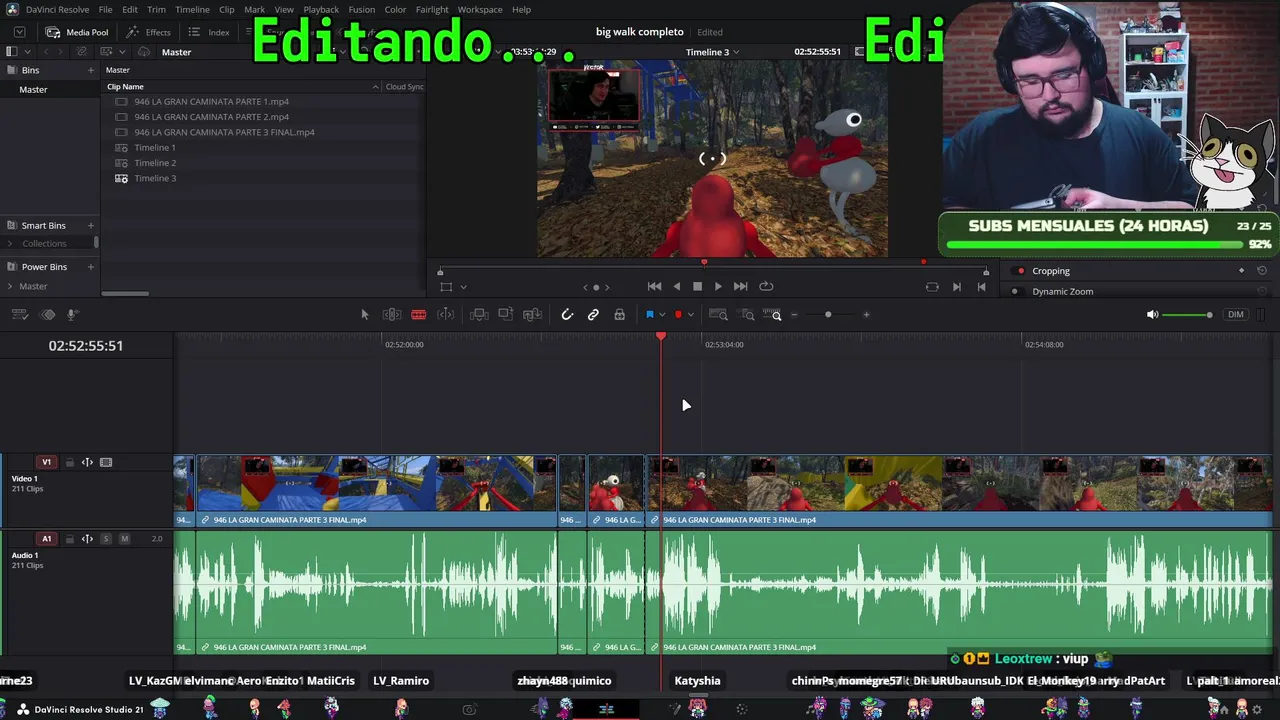
Task: Expand the Power Bins Master folder
Action: 11,287
